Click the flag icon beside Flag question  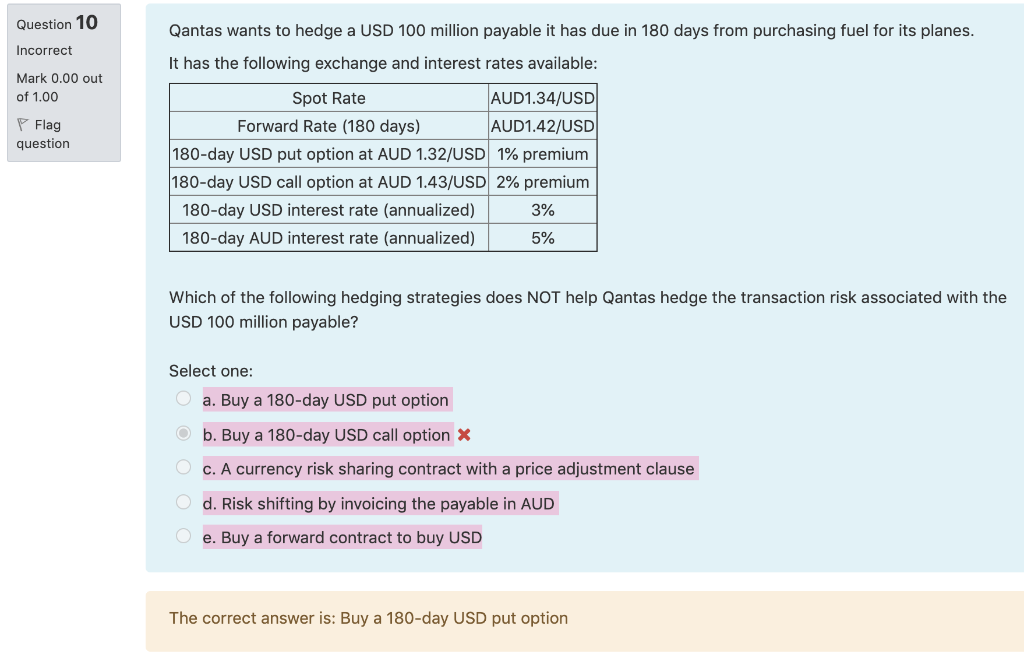pyautogui.click(x=24, y=124)
